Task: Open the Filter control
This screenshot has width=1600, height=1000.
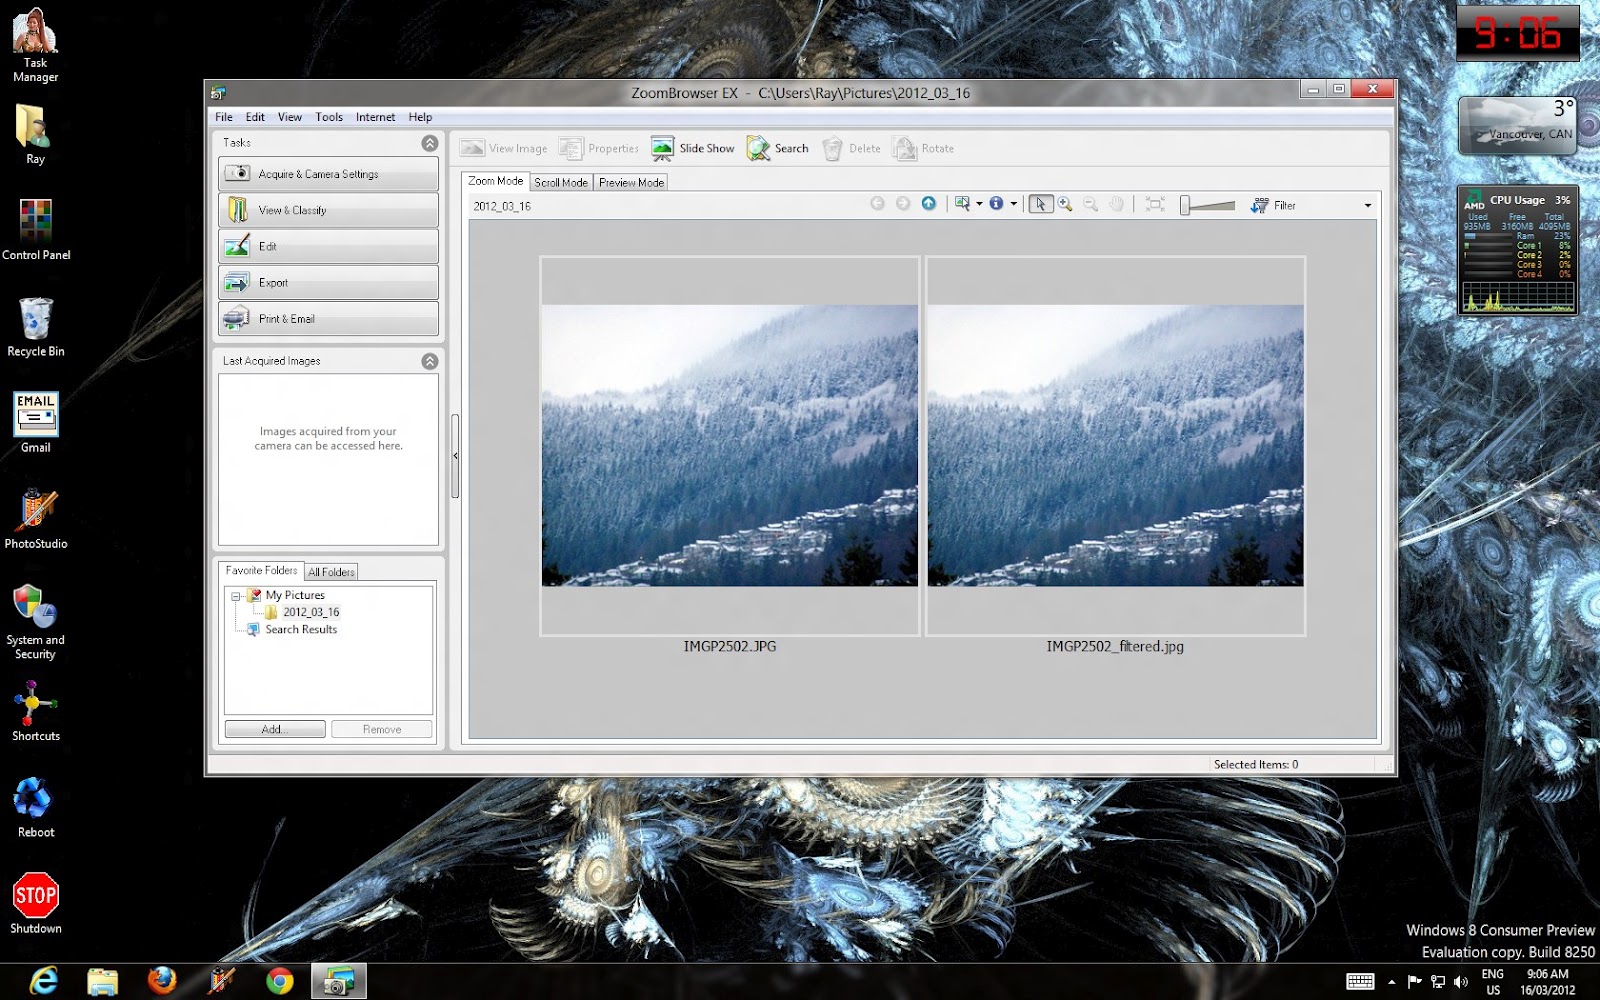Action: click(x=1272, y=205)
